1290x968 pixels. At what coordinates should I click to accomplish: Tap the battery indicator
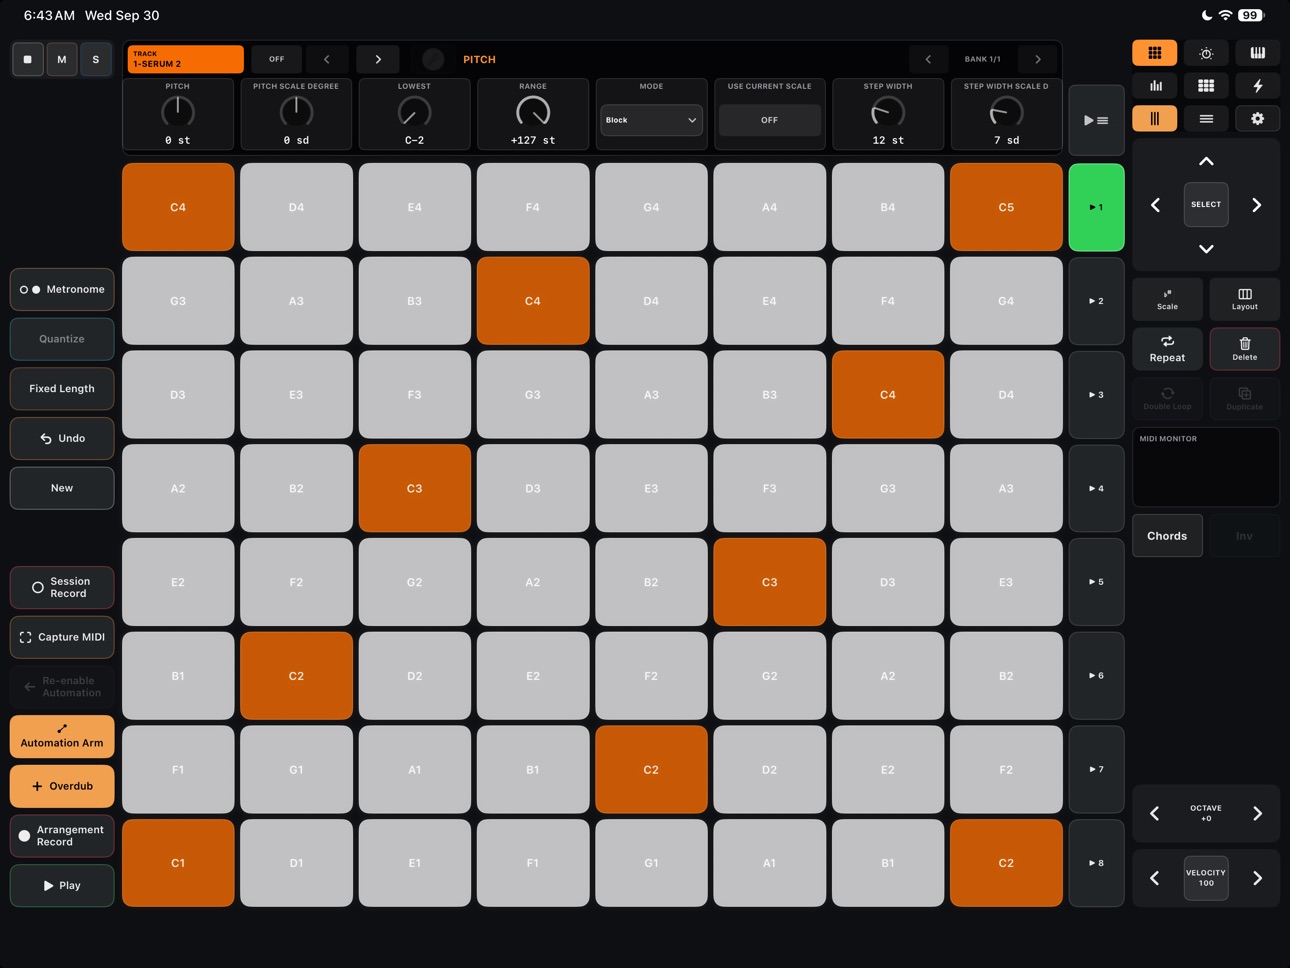[x=1251, y=15]
